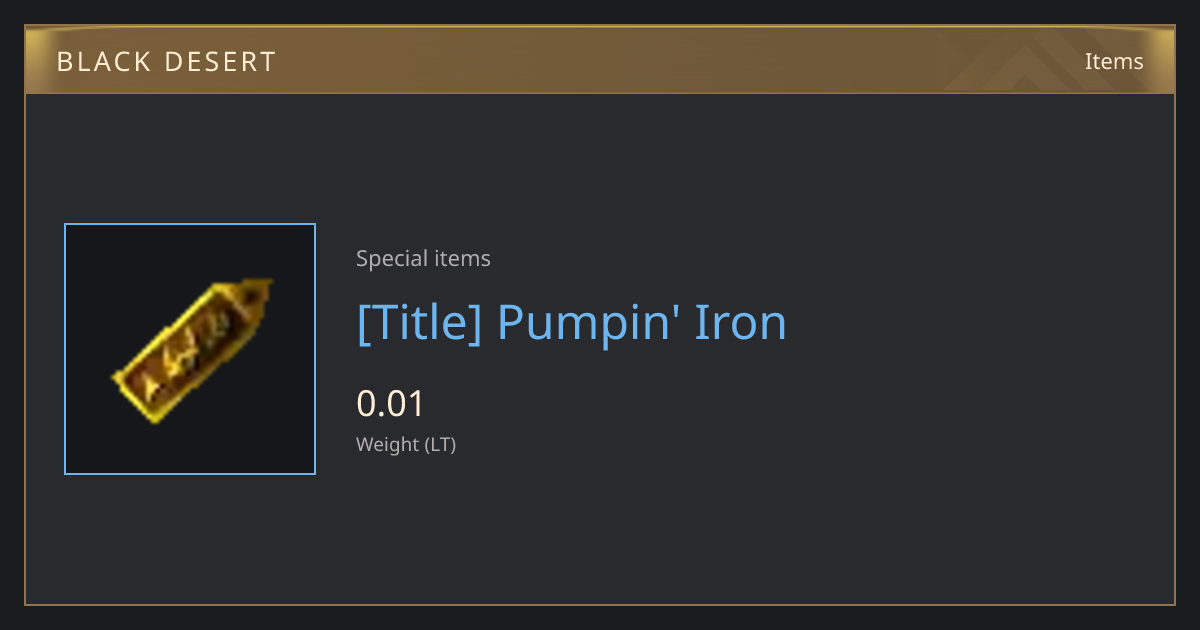Click the word BLACK in the banner

tap(101, 61)
